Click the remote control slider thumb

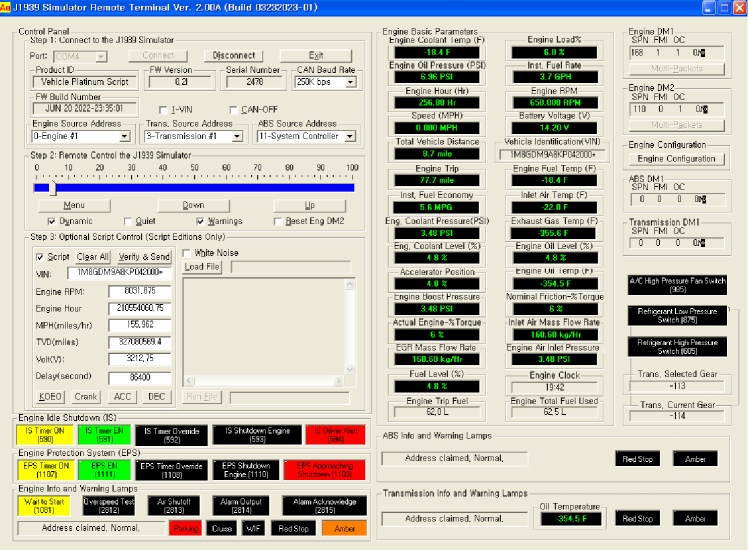[52, 187]
